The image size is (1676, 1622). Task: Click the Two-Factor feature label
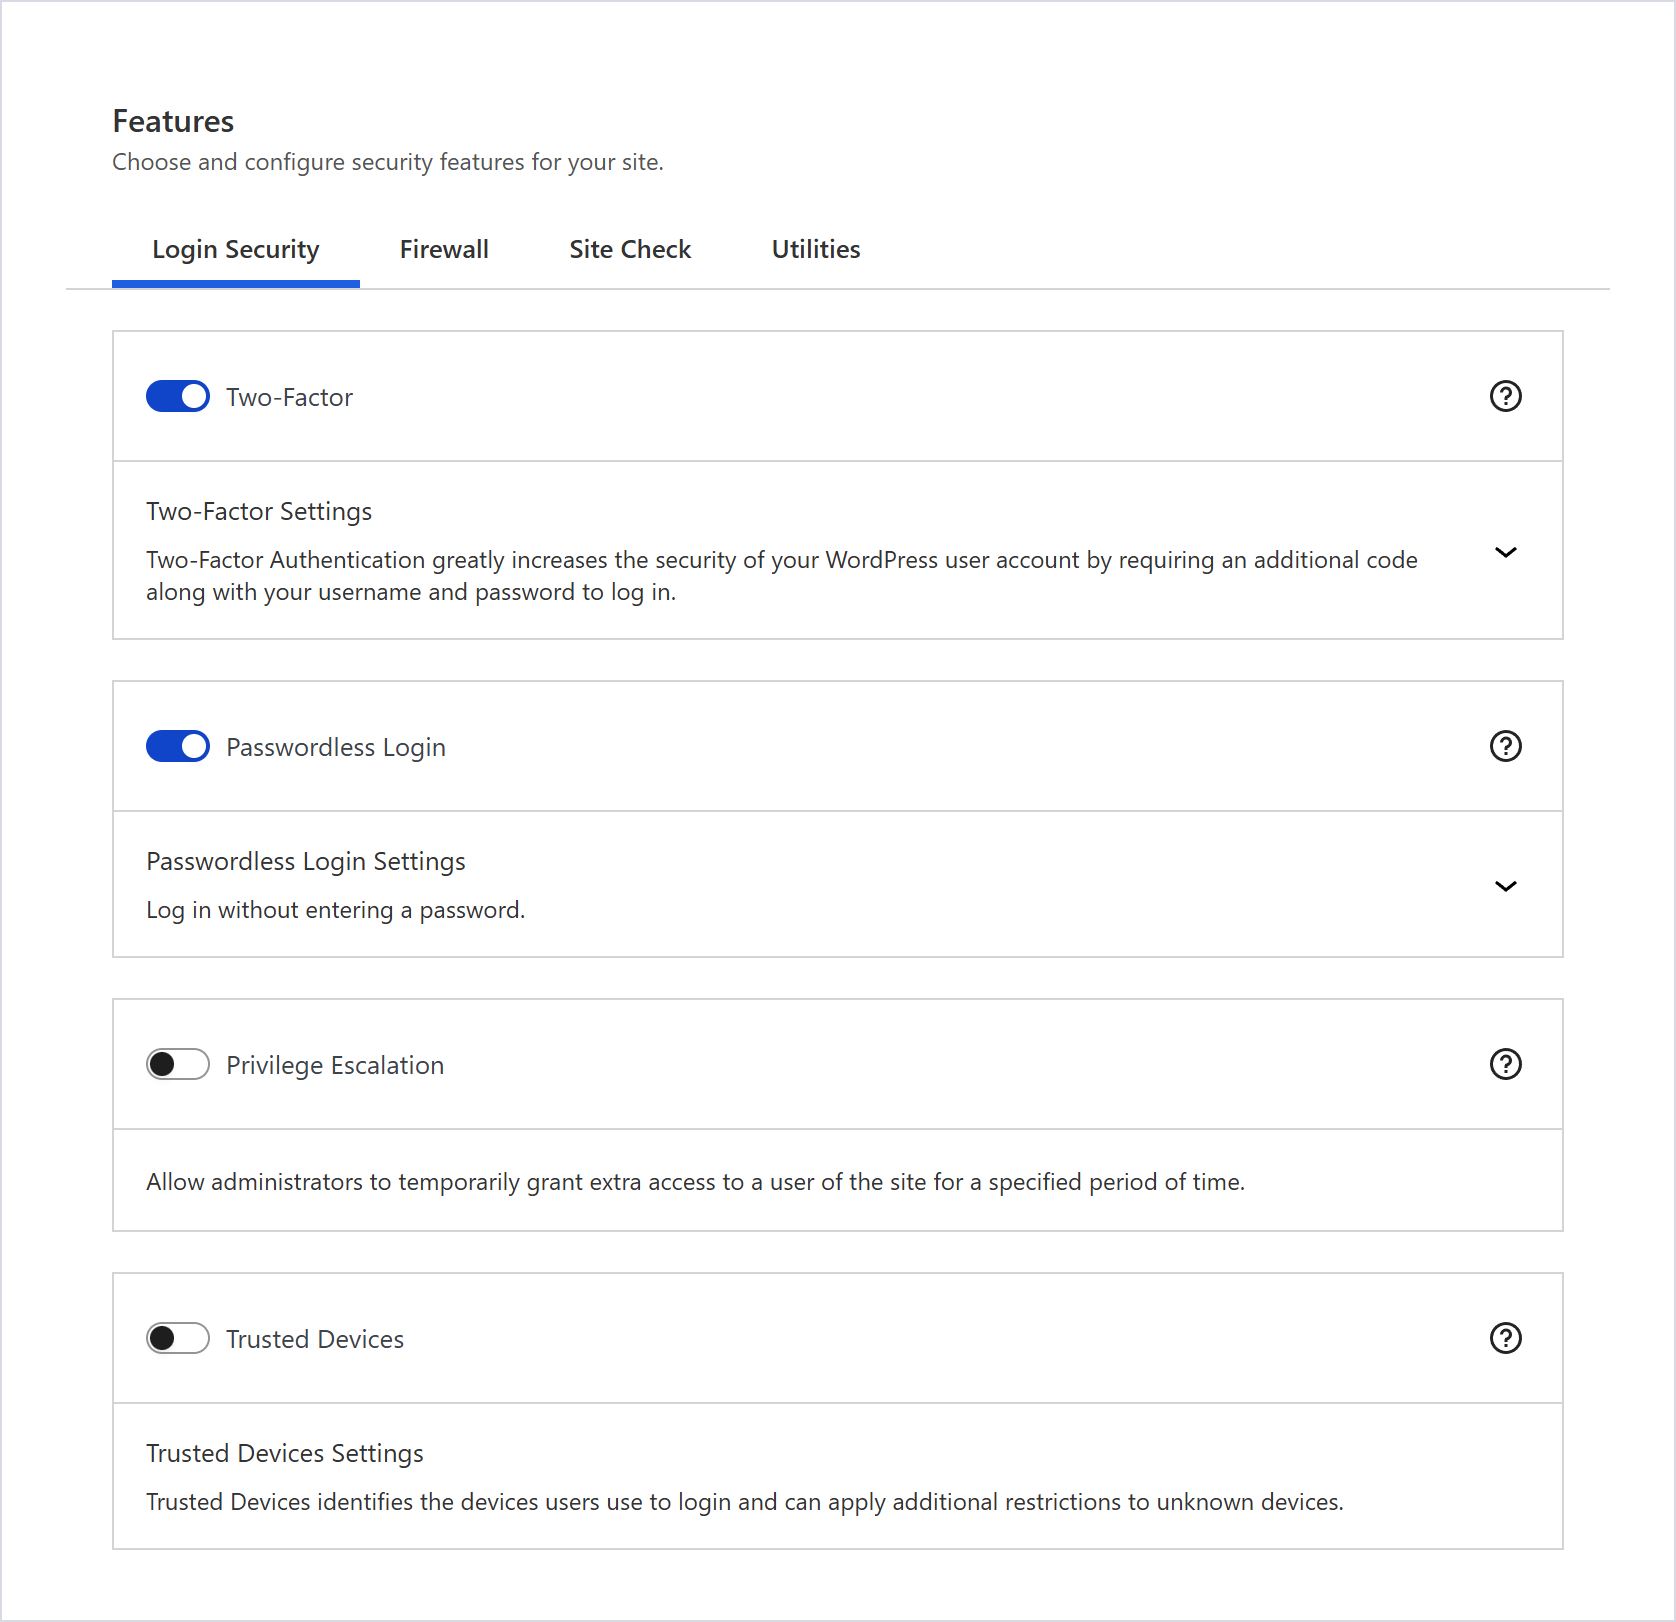click(x=290, y=397)
